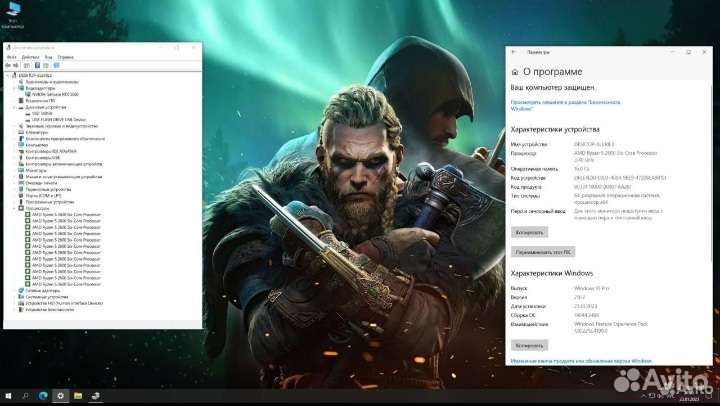Click Home icon beside О программе
Viewport: 720px width, 406px height.
[515, 72]
